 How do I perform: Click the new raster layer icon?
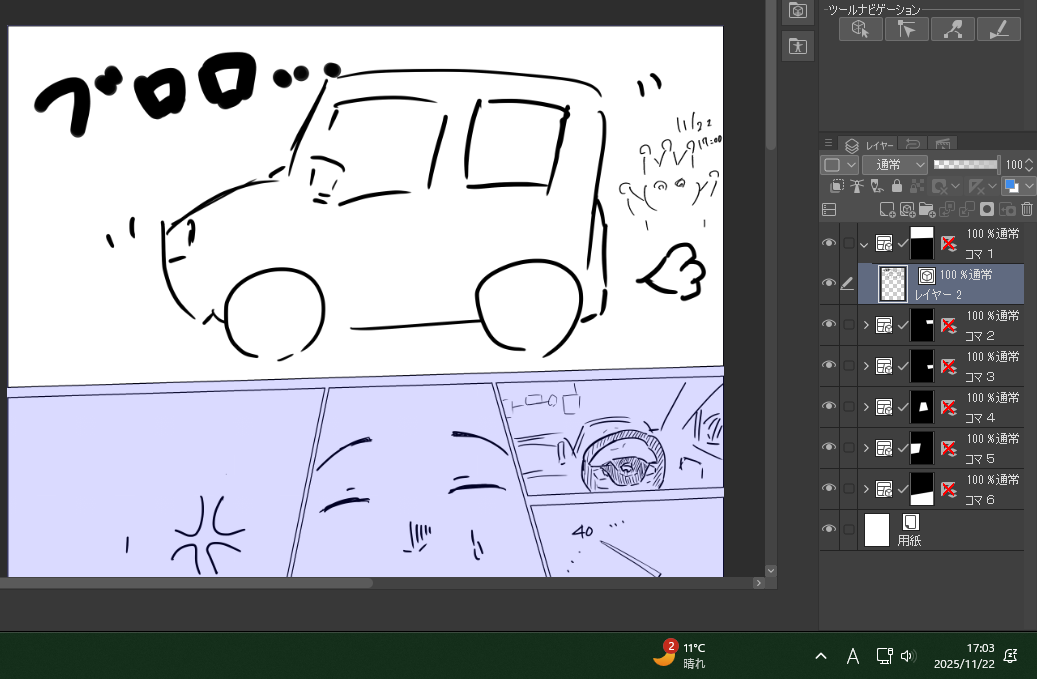(887, 210)
